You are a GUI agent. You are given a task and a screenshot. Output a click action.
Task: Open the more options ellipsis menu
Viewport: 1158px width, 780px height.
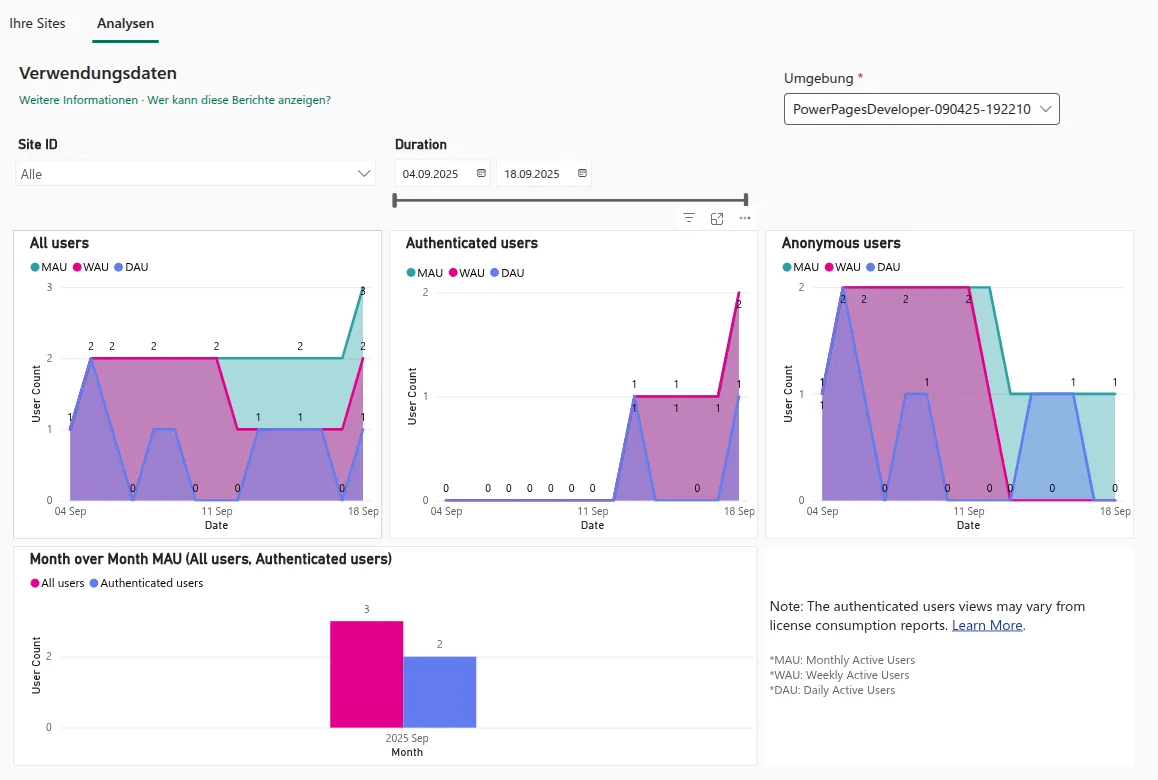point(744,218)
